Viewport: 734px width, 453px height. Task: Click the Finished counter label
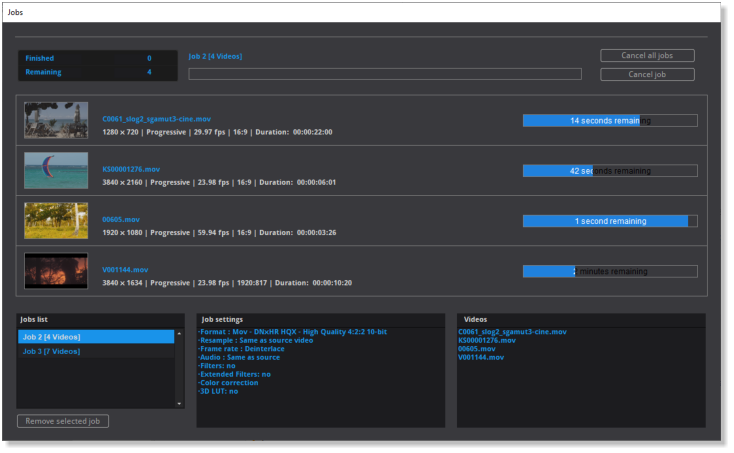click(x=39, y=58)
